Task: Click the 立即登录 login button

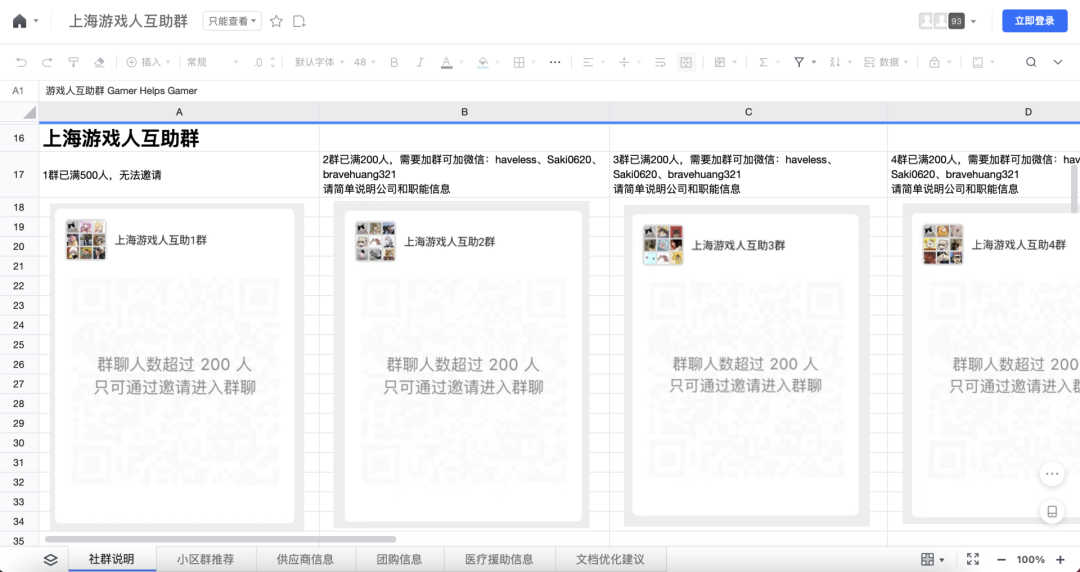Action: 1035,21
